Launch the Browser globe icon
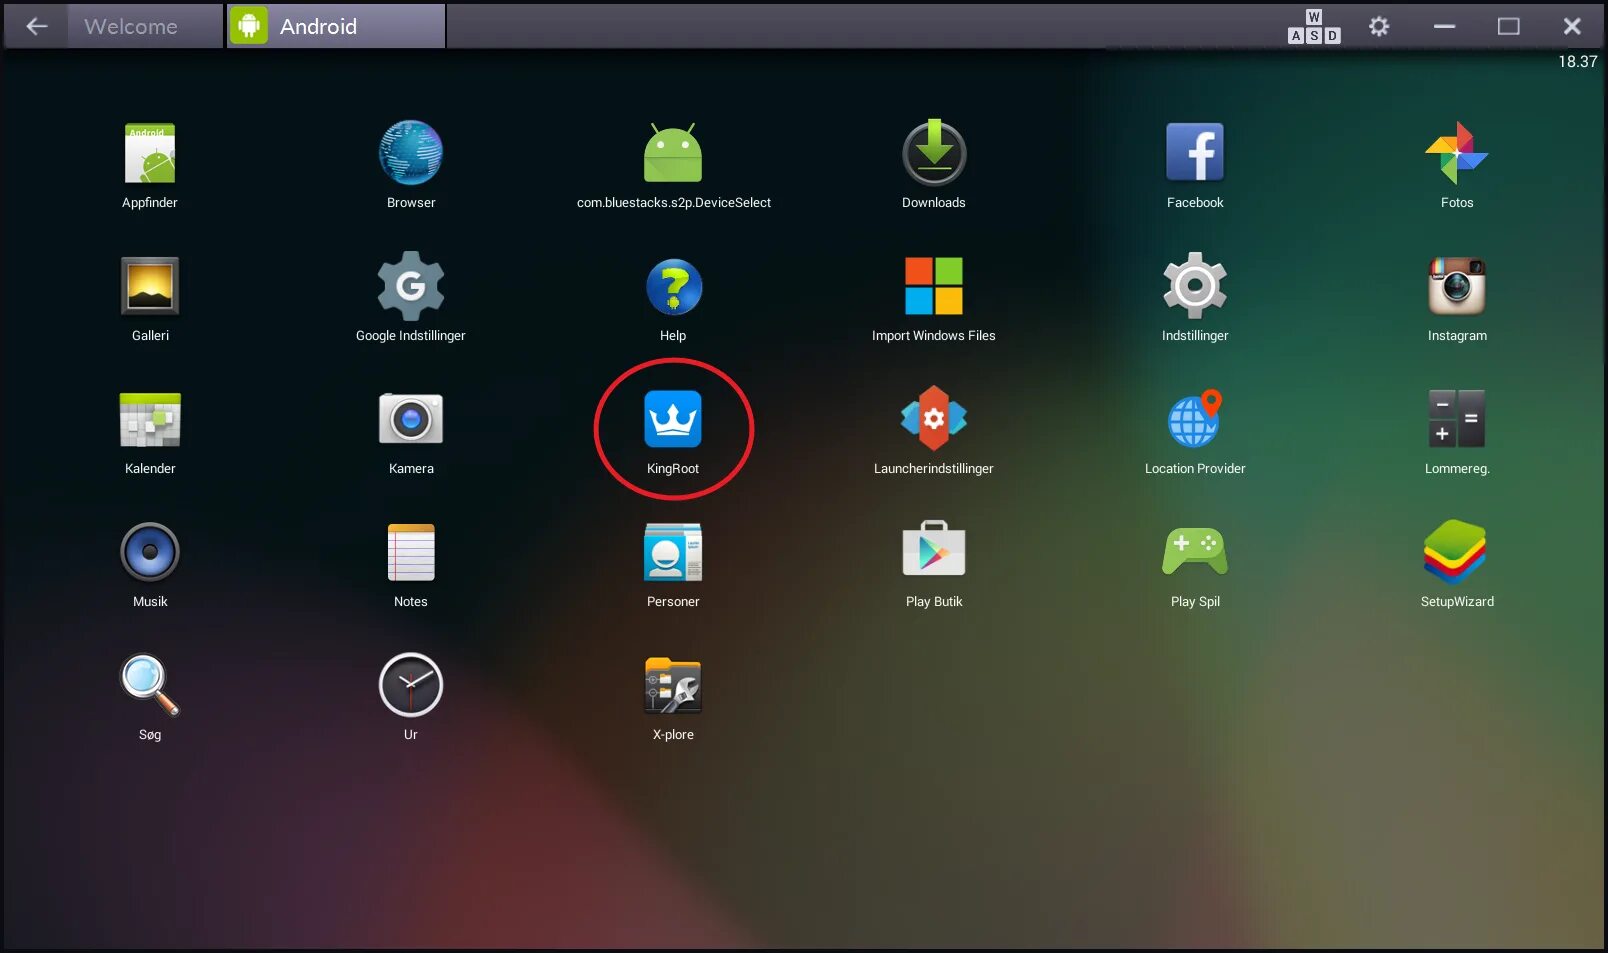 [411, 153]
